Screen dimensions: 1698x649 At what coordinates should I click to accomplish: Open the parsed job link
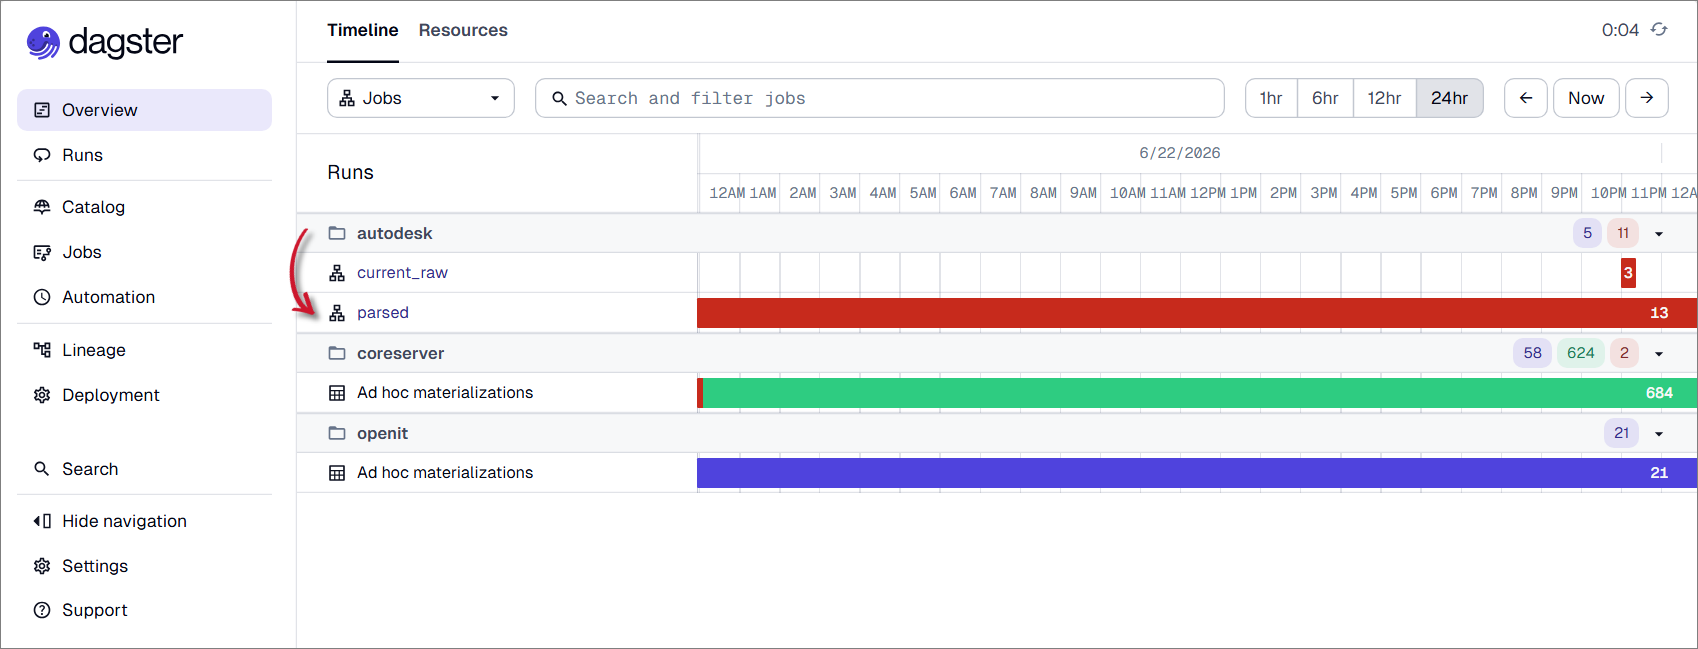383,313
